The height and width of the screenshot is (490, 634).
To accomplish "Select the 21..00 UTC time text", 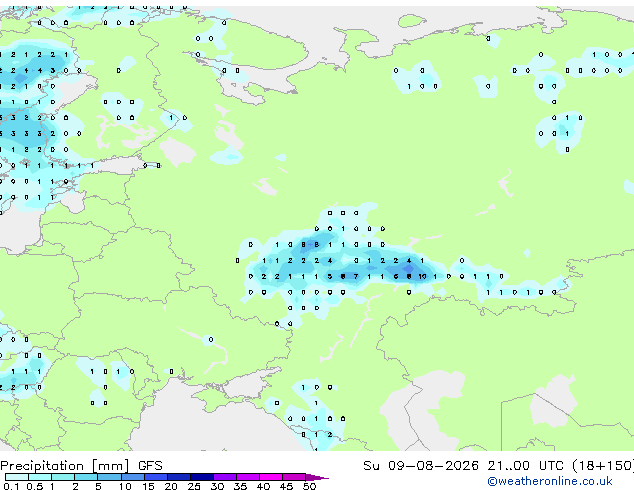I will coord(525,466).
